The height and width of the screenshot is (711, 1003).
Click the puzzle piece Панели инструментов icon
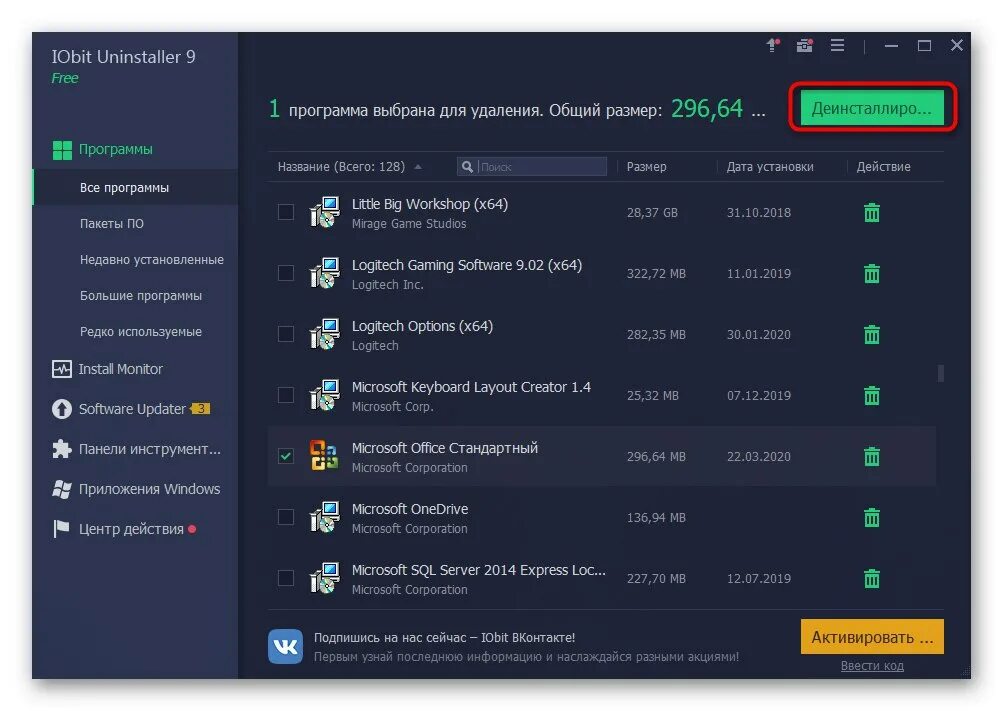point(61,449)
